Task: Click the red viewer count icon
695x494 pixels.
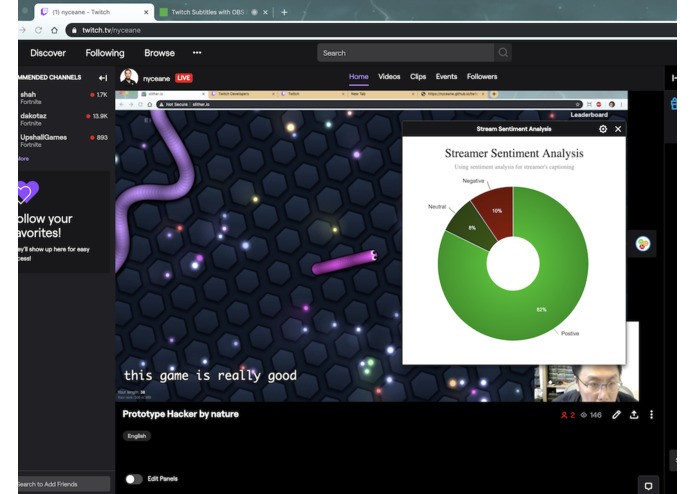Action: (564, 415)
